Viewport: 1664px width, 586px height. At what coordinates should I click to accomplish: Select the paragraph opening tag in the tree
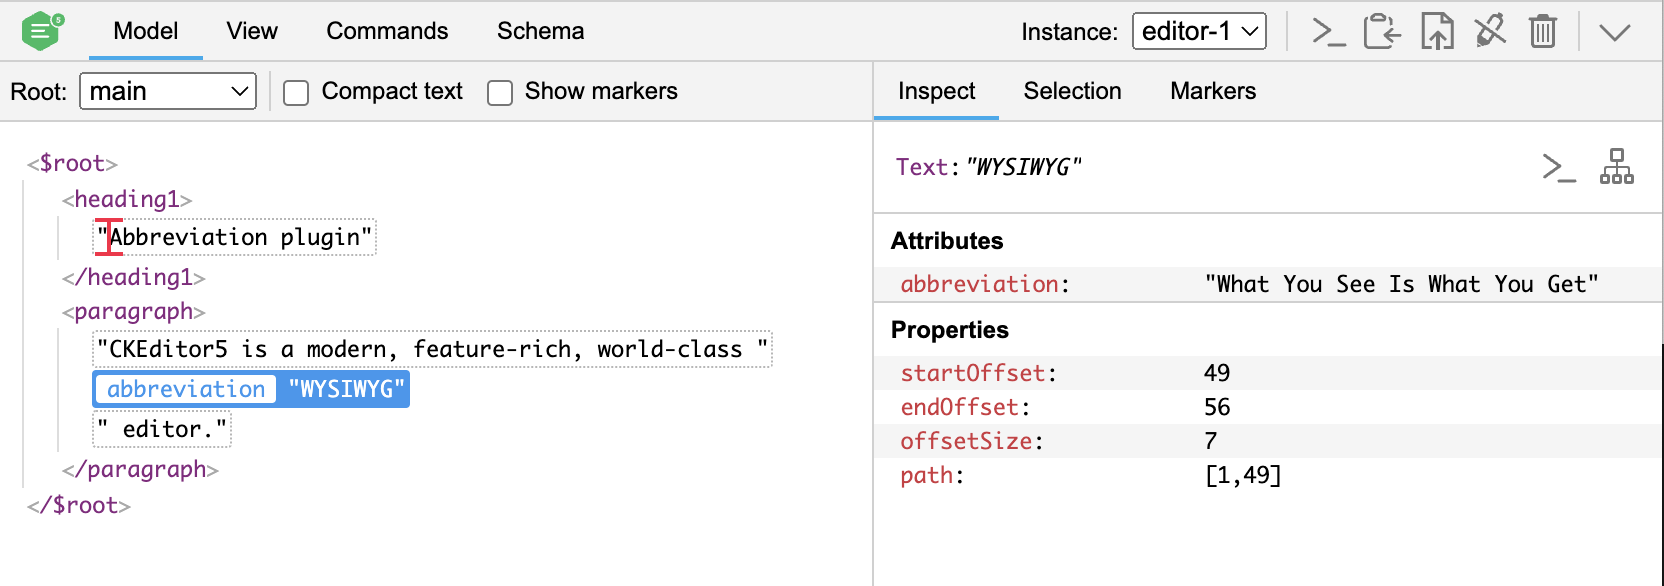click(134, 312)
